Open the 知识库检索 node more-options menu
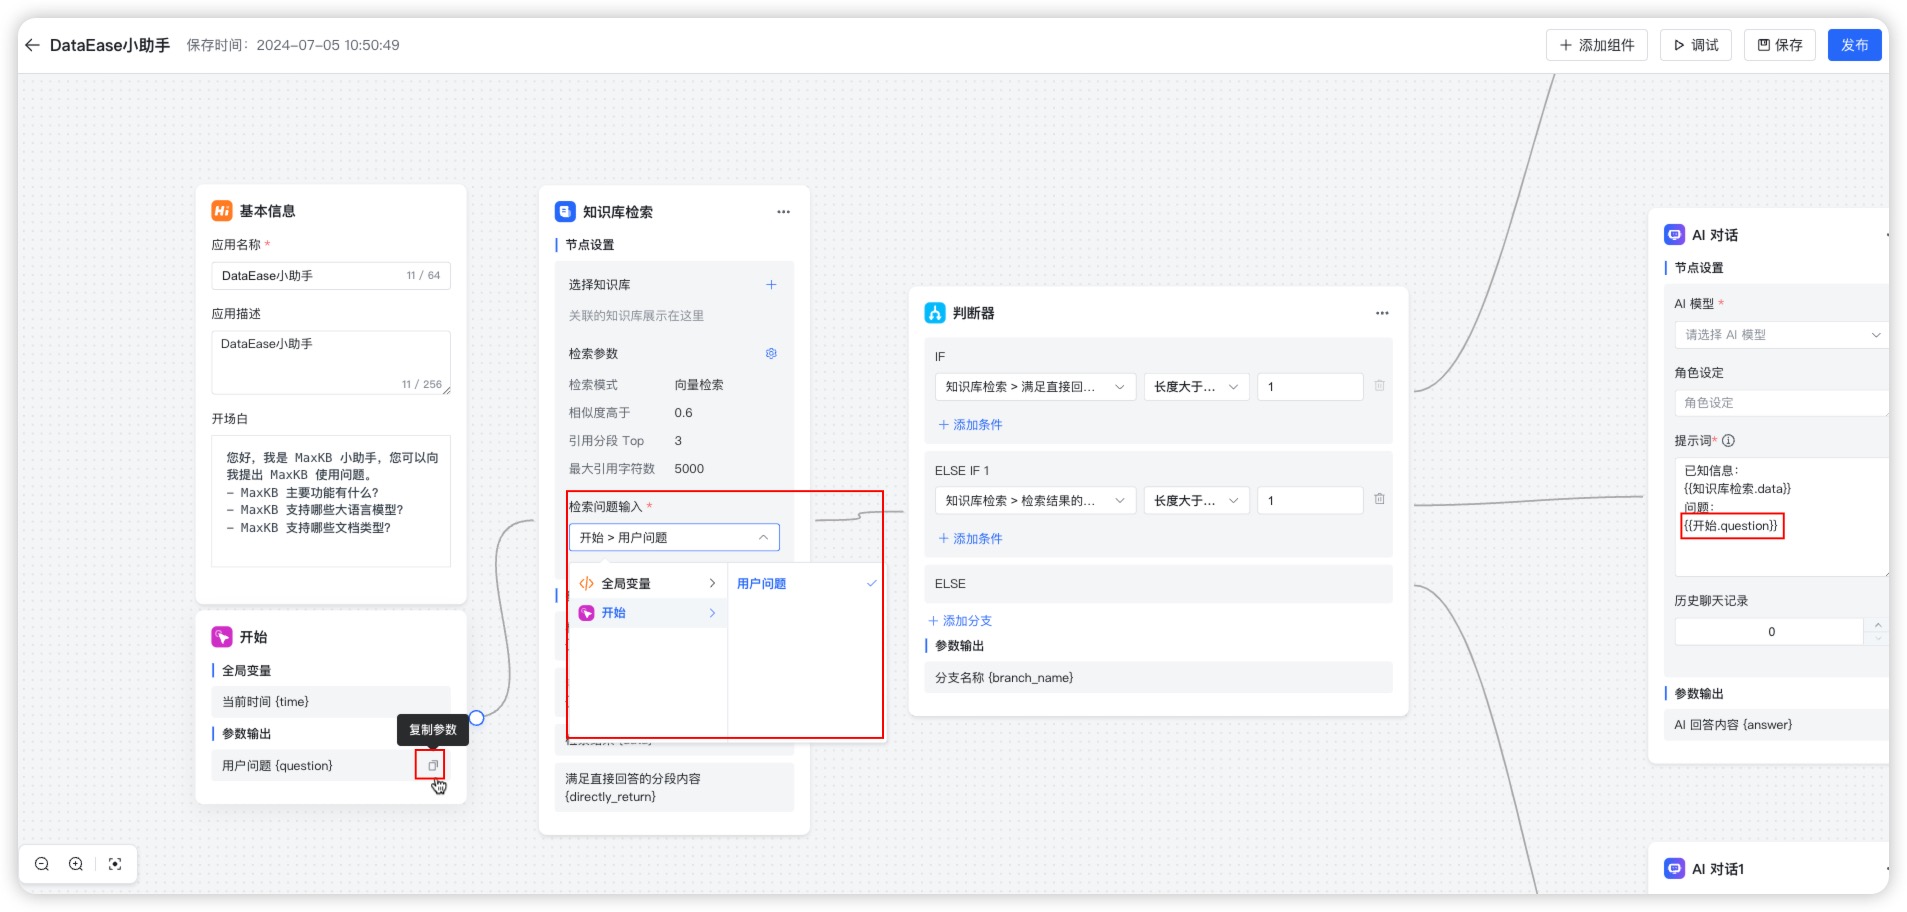Viewport: 1907px width, 912px height. tap(783, 212)
